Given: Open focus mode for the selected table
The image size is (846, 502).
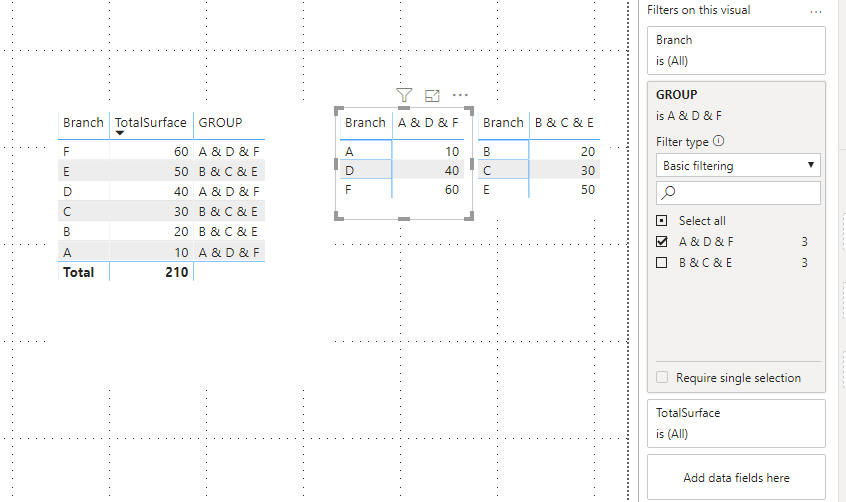Looking at the screenshot, I should point(432,96).
